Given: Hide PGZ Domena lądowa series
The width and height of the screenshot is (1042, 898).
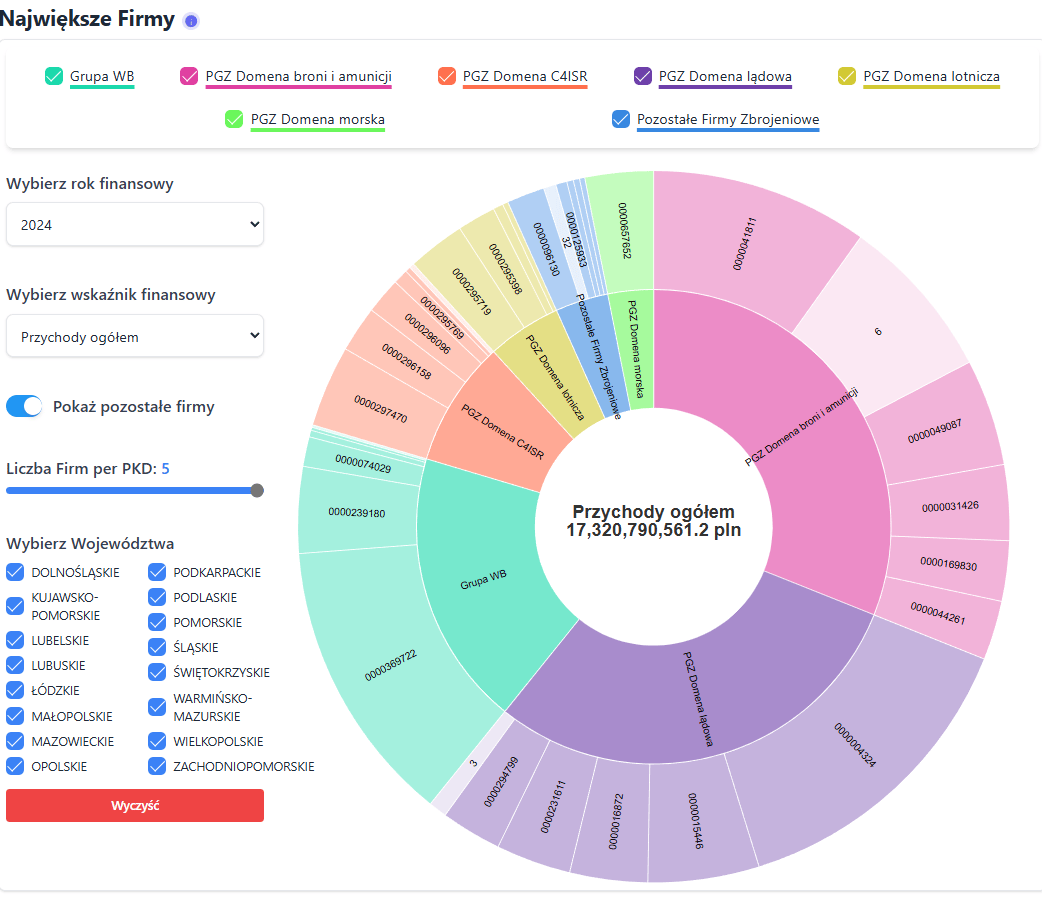Looking at the screenshot, I should (x=644, y=76).
